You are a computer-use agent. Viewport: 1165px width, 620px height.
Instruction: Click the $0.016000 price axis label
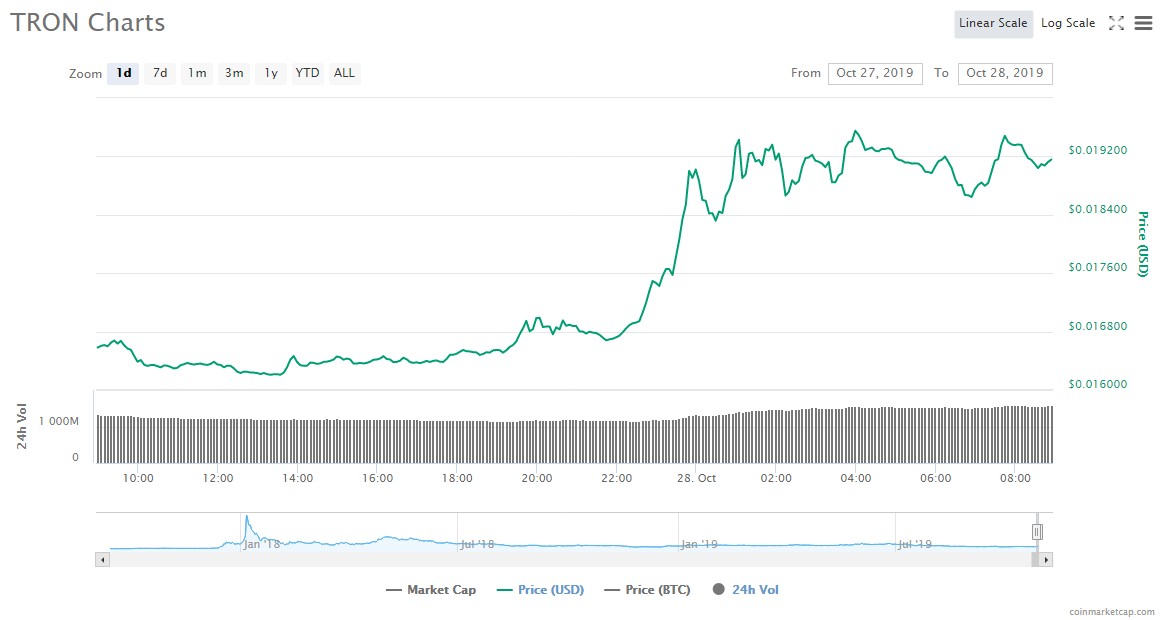pyautogui.click(x=1097, y=384)
